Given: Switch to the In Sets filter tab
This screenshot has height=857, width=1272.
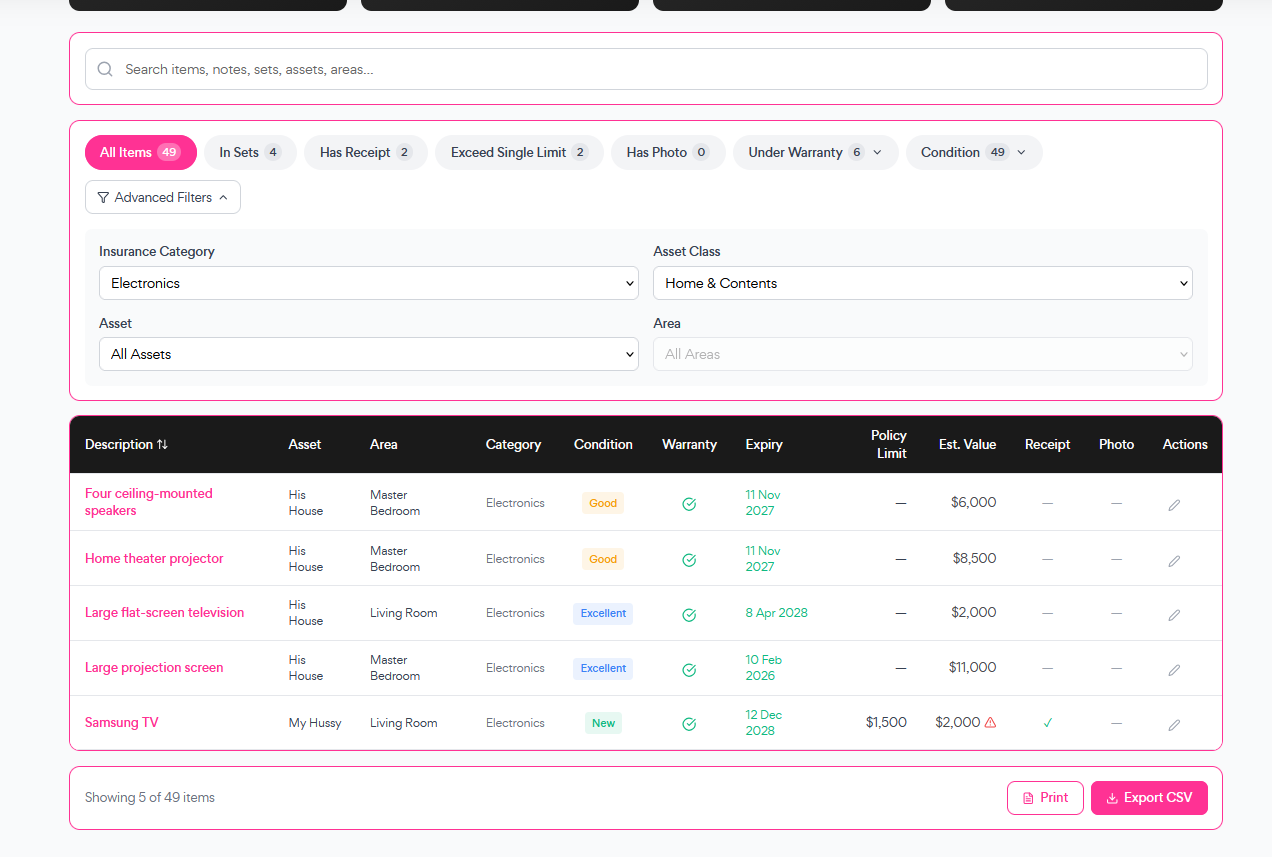Looking at the screenshot, I should [x=250, y=153].
